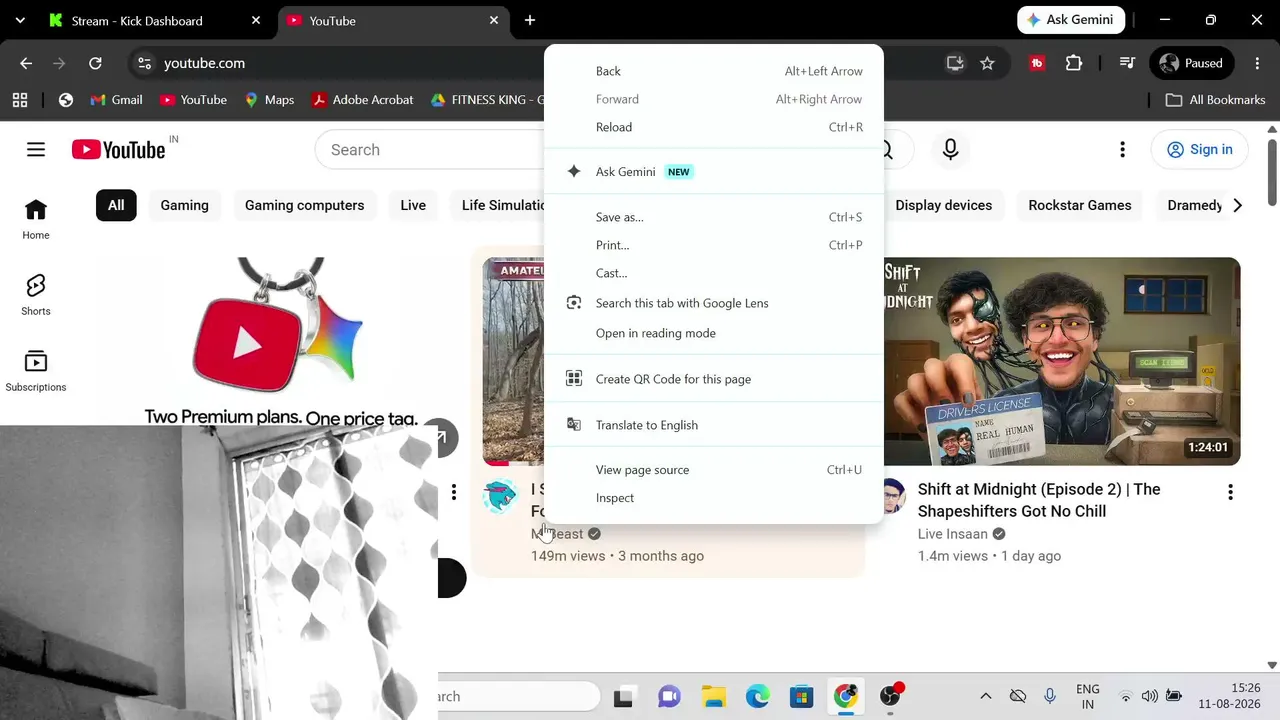Open the All Bookmarks folder
The image size is (1280, 720).
point(1215,100)
